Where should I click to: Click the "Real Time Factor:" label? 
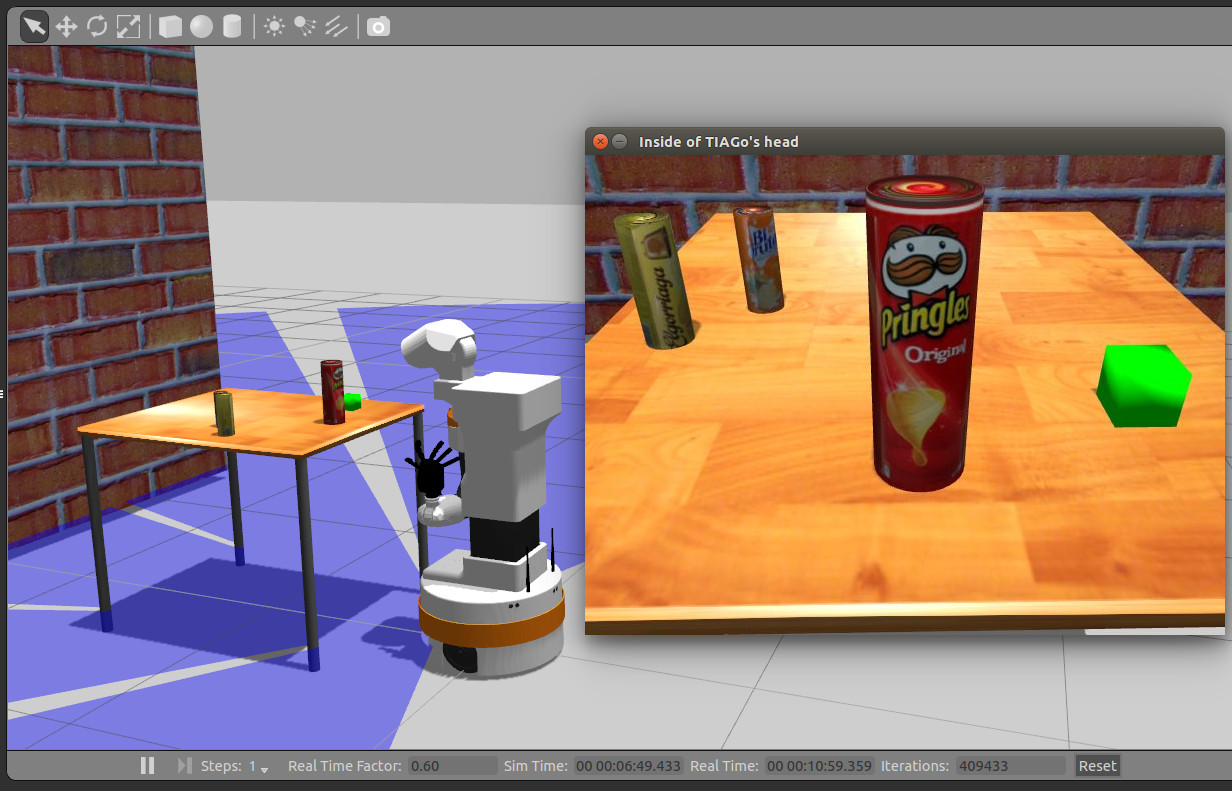pos(345,766)
